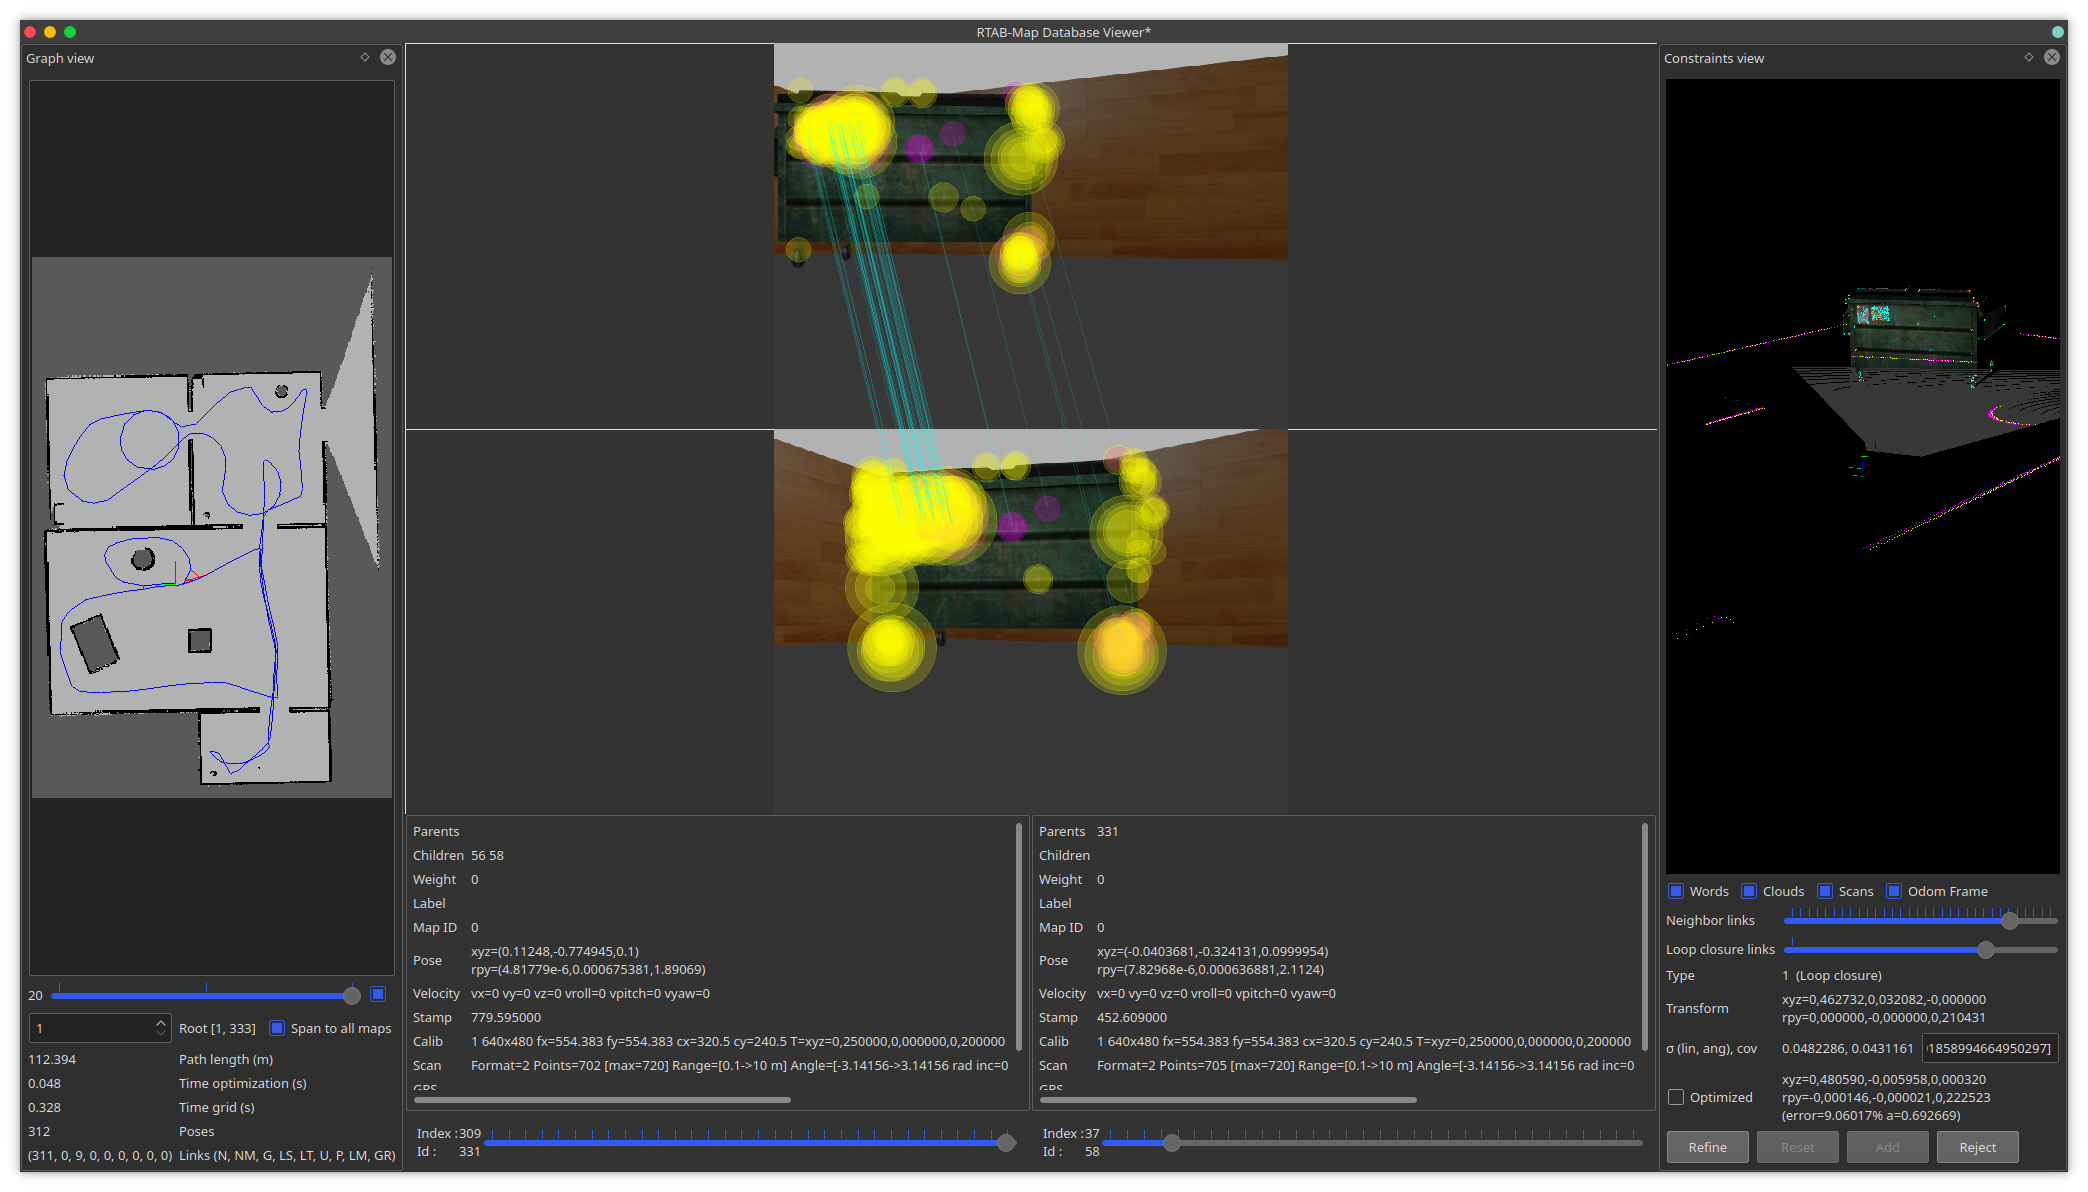
Task: Uncheck the Scans checkbox
Action: pos(1825,891)
